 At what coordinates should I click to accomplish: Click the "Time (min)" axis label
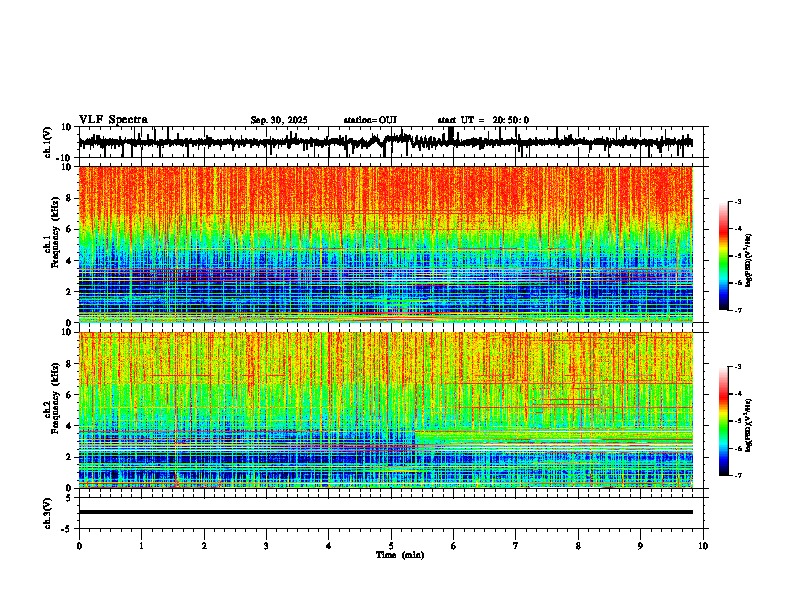pos(400,555)
